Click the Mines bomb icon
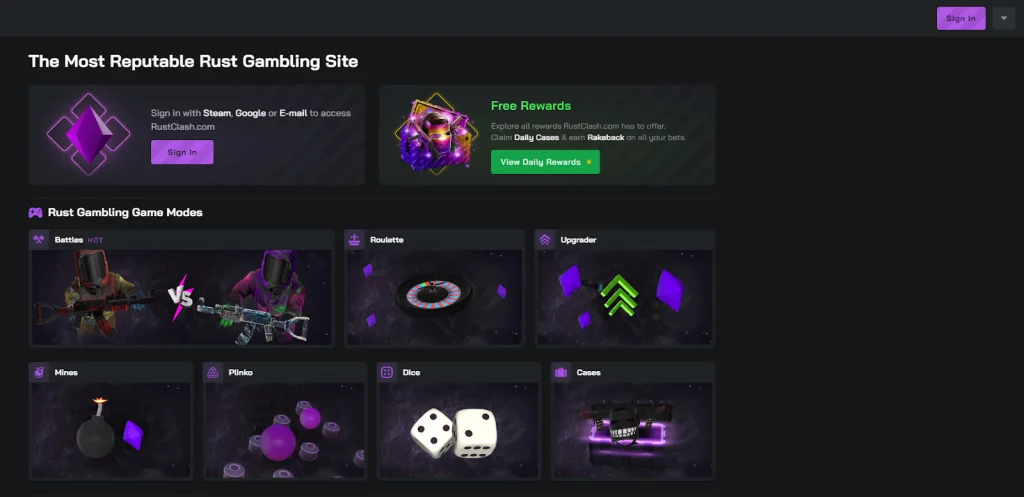This screenshot has width=1024, height=497. (39, 372)
